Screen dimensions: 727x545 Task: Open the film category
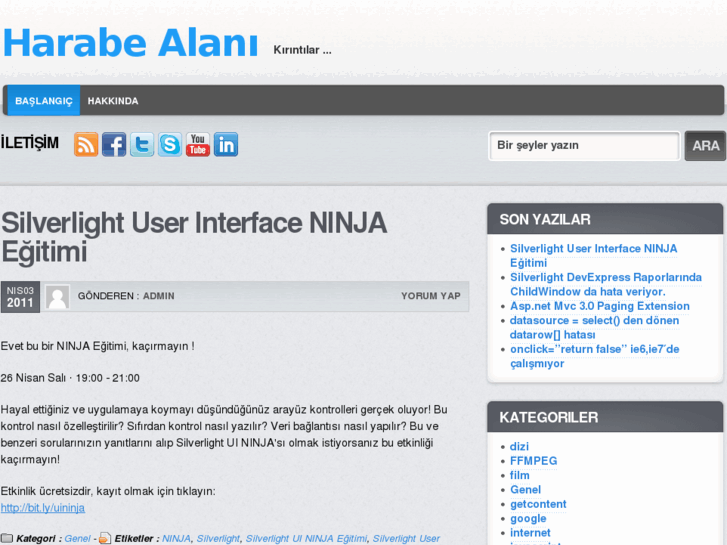pyautogui.click(x=520, y=475)
